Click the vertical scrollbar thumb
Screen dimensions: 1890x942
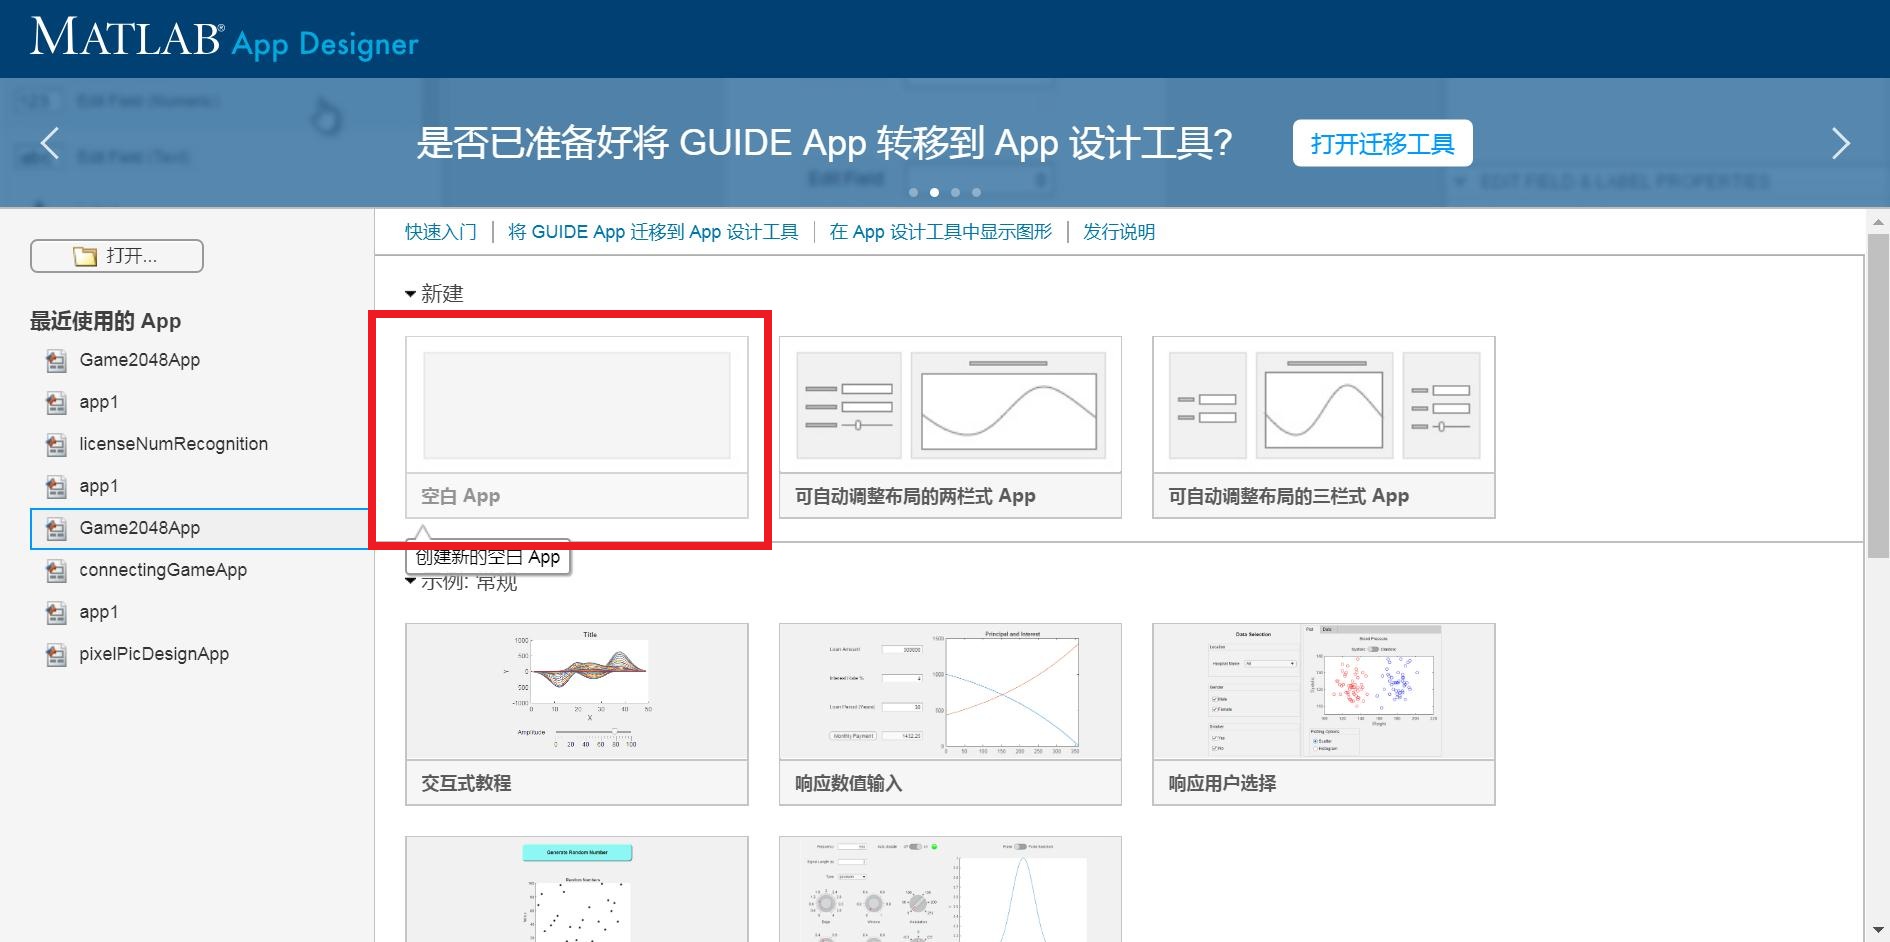pyautogui.click(x=1878, y=396)
